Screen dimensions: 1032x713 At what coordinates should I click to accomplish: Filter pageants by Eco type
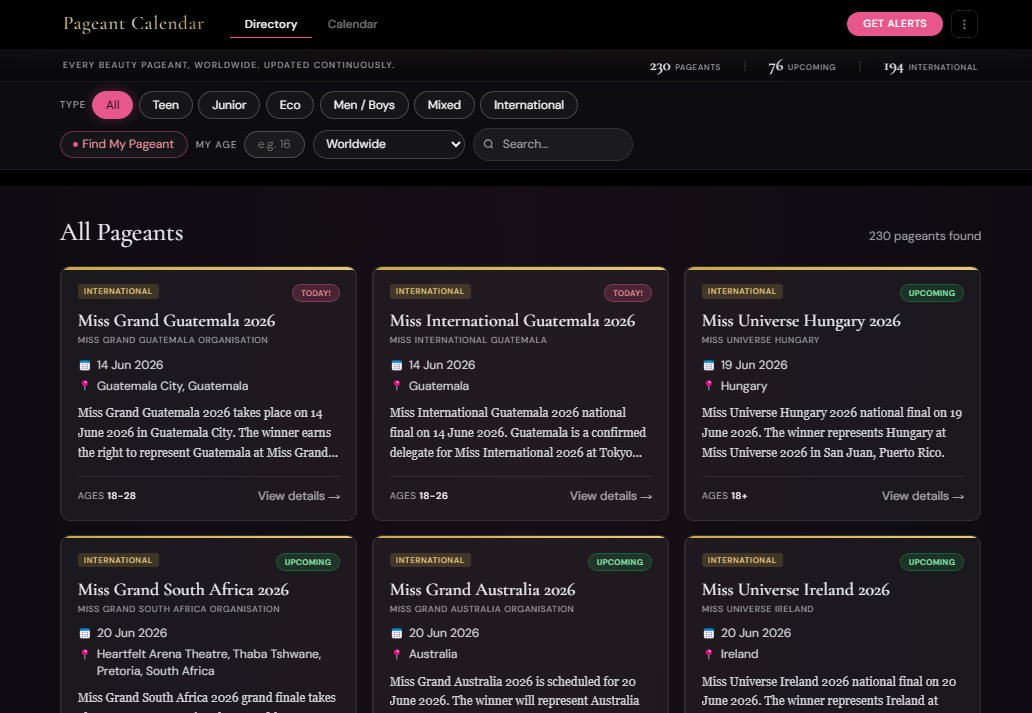click(x=290, y=105)
